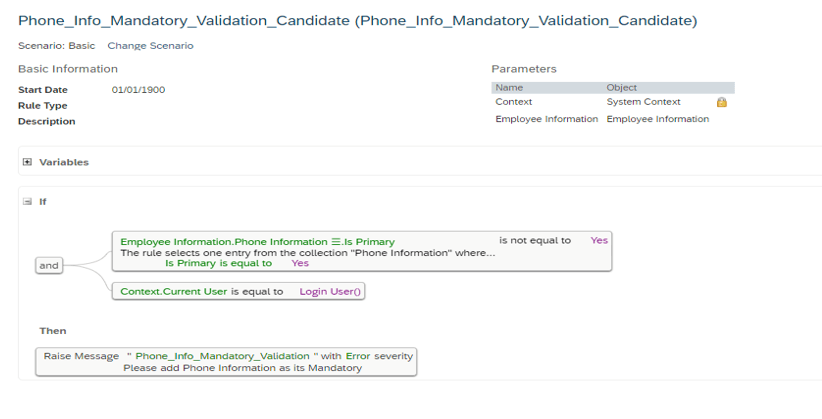Select the purple Yes value in first condition

599,240
